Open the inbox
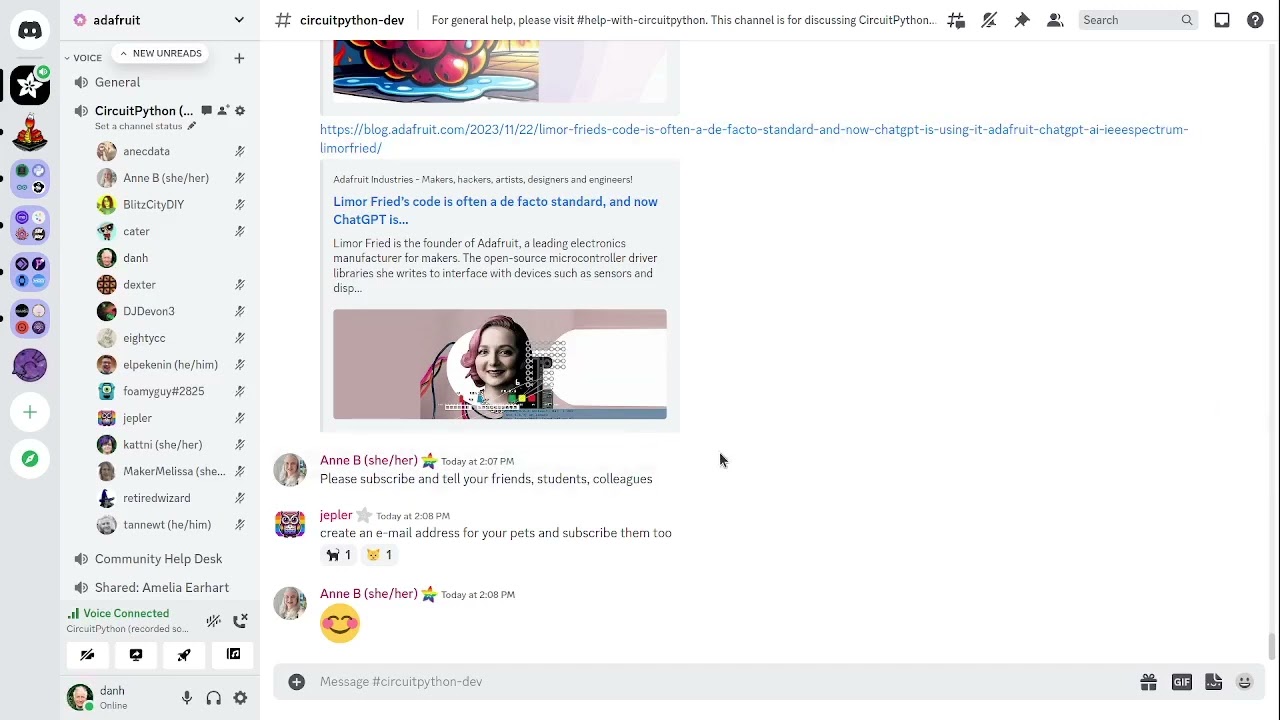Viewport: 1280px width, 720px height. click(1222, 20)
